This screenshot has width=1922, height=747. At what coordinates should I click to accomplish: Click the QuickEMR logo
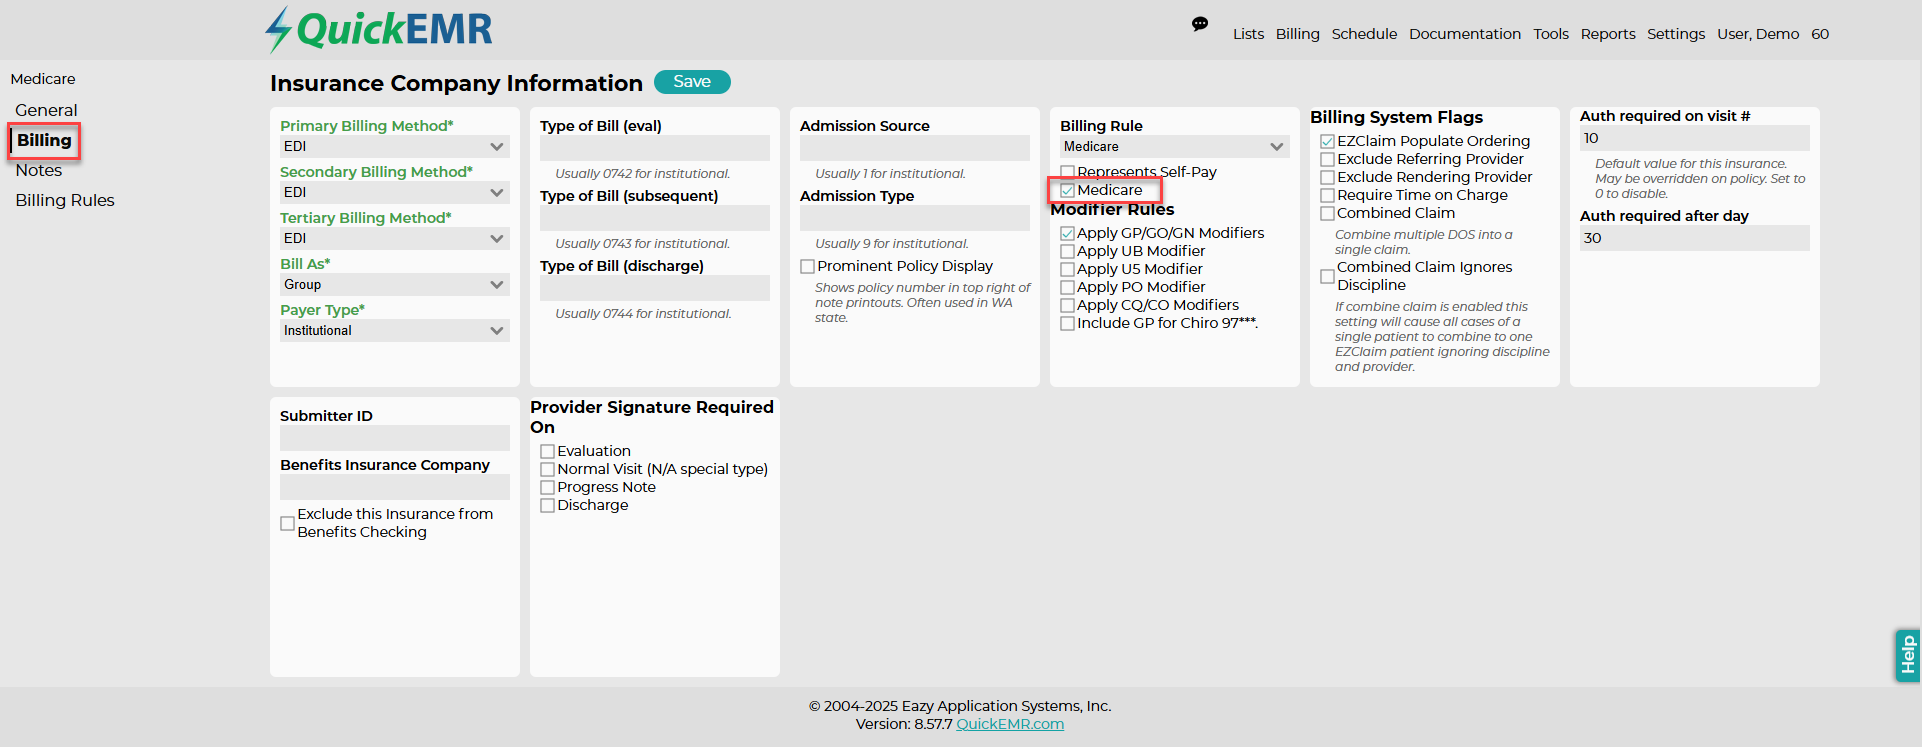click(x=379, y=30)
